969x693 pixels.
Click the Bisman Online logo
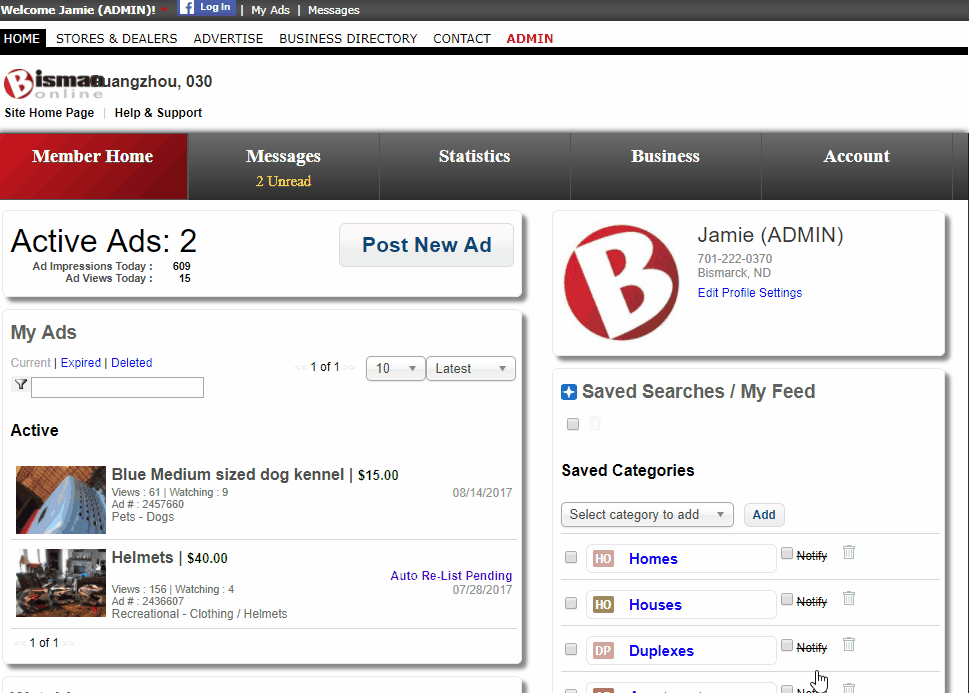[x=52, y=83]
